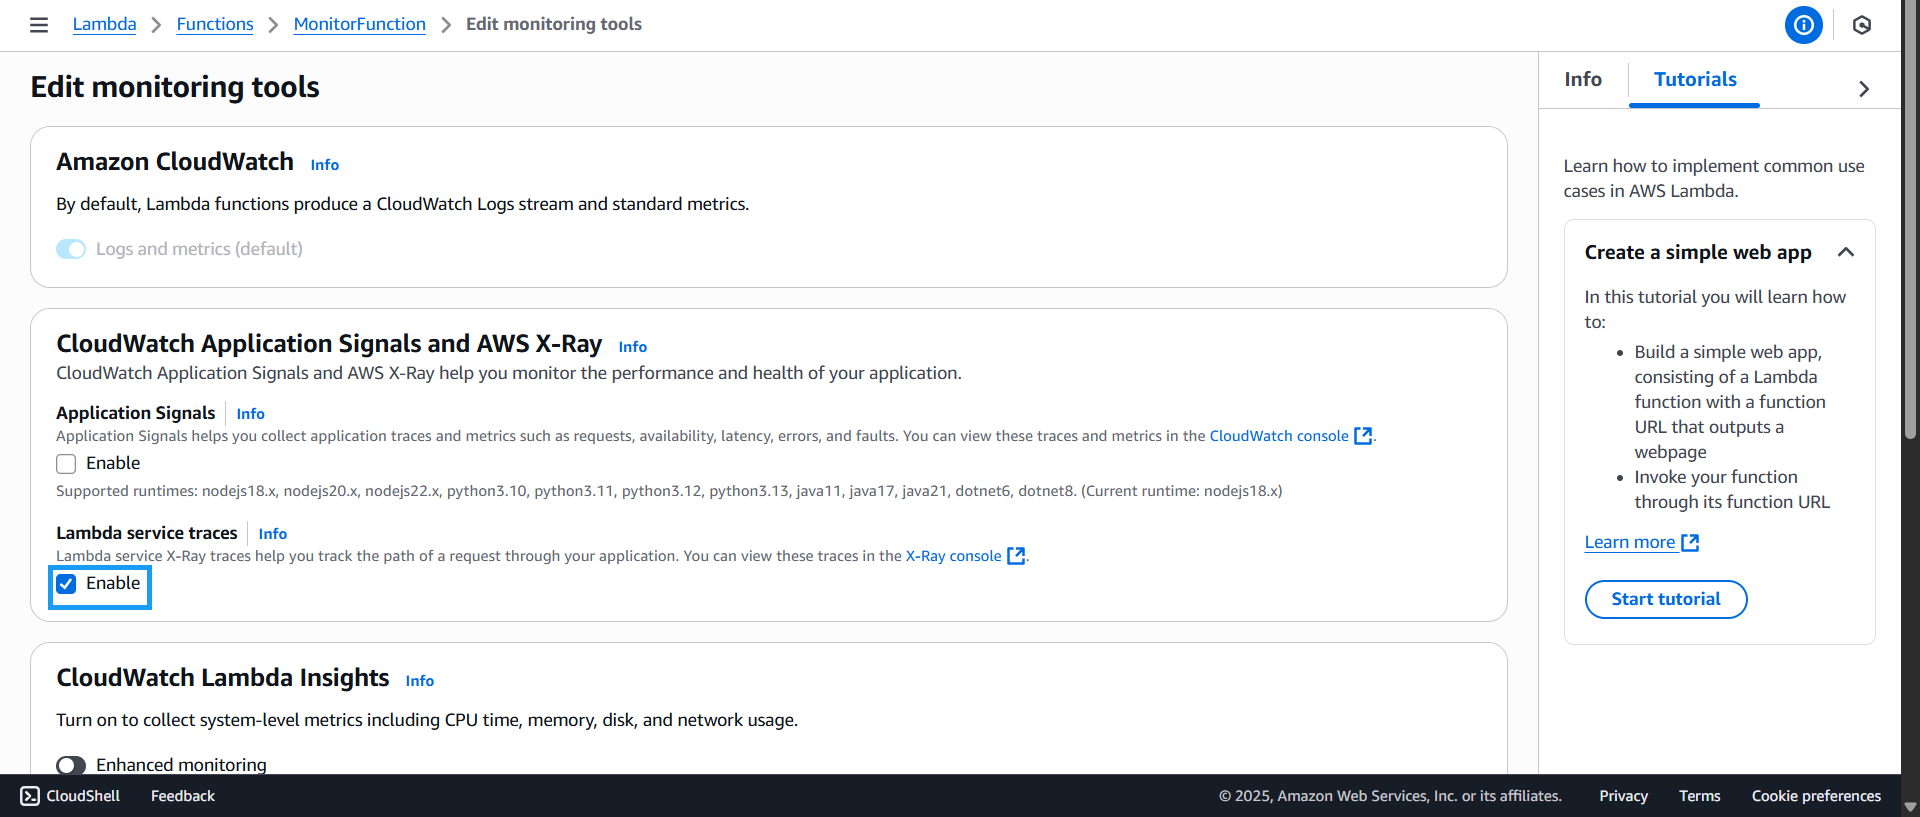This screenshot has width=1920, height=817.
Task: Navigate to Functions breadcrumb link
Action: pos(215,24)
